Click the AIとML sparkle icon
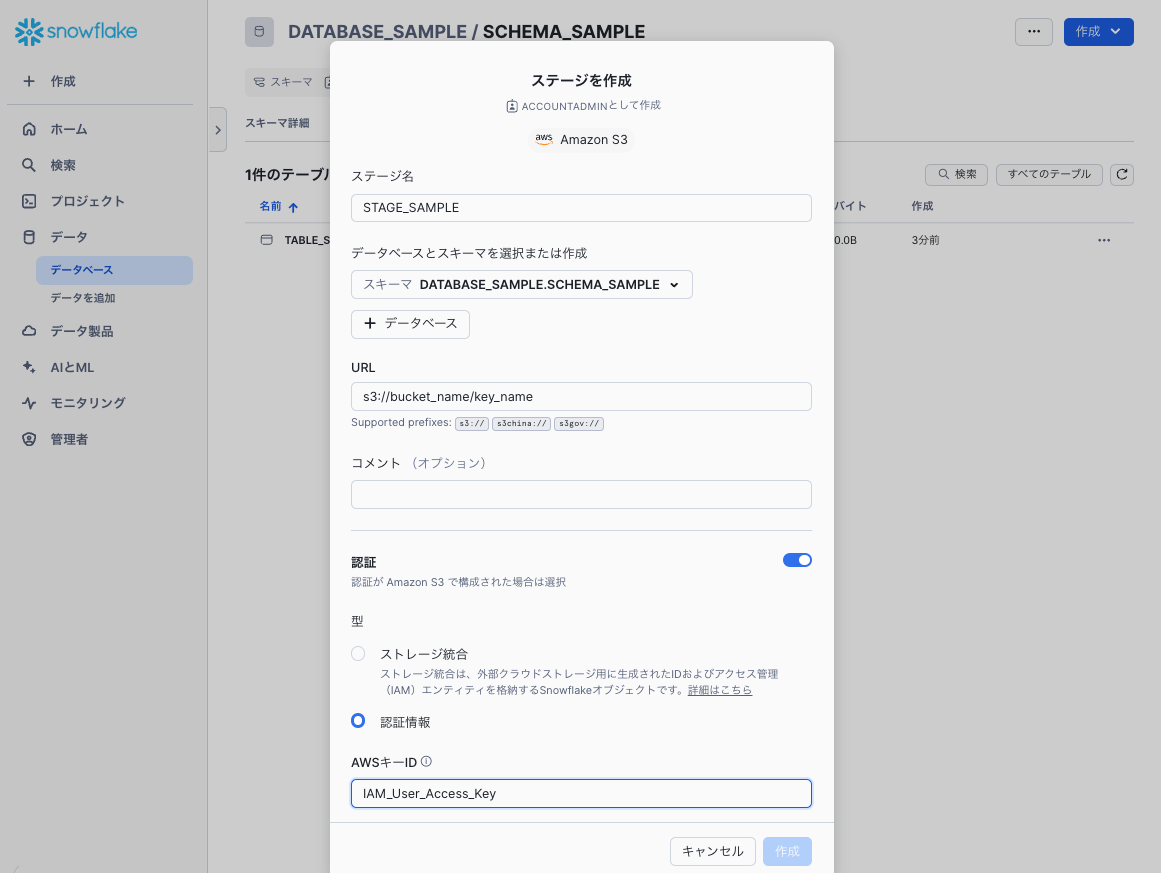This screenshot has height=873, width=1161. pyautogui.click(x=29, y=367)
